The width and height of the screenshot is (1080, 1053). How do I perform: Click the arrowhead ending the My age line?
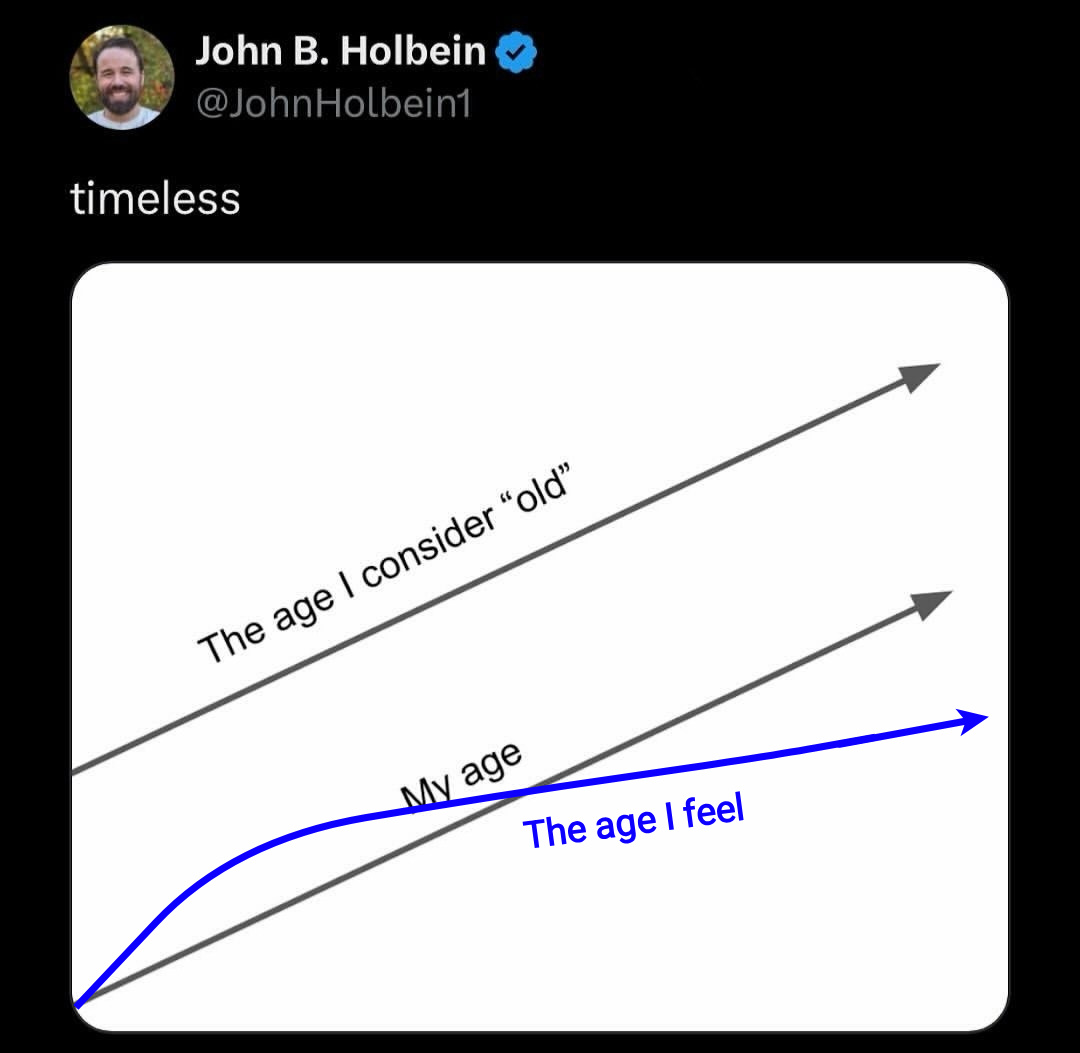pos(932,602)
